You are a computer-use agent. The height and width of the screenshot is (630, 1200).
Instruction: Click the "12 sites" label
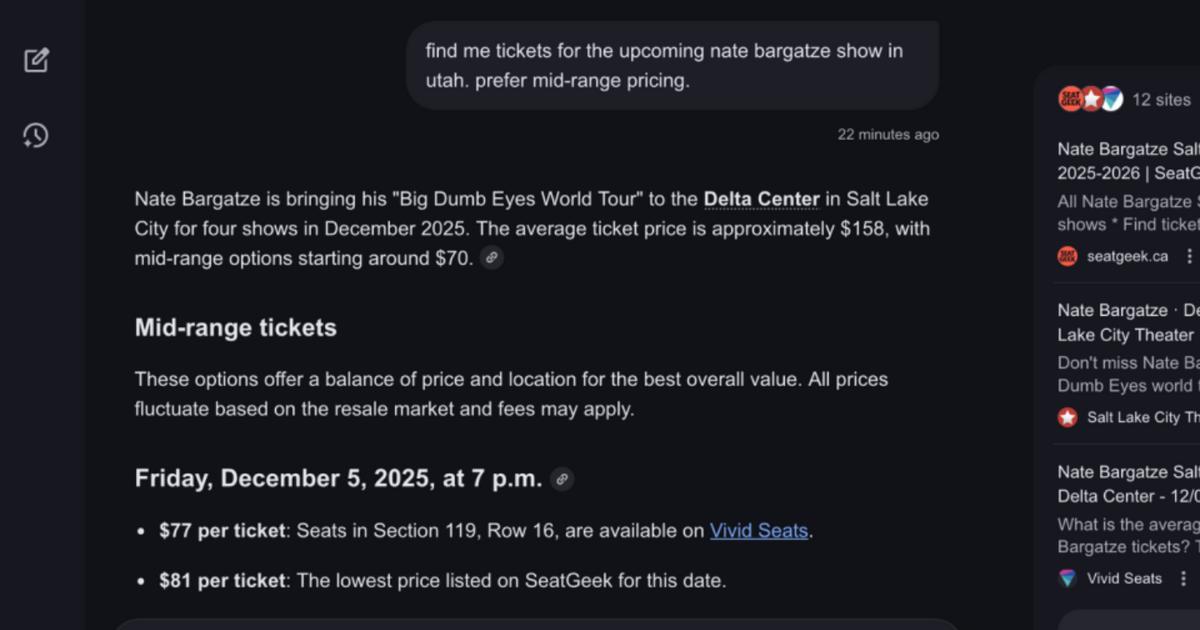[1160, 99]
